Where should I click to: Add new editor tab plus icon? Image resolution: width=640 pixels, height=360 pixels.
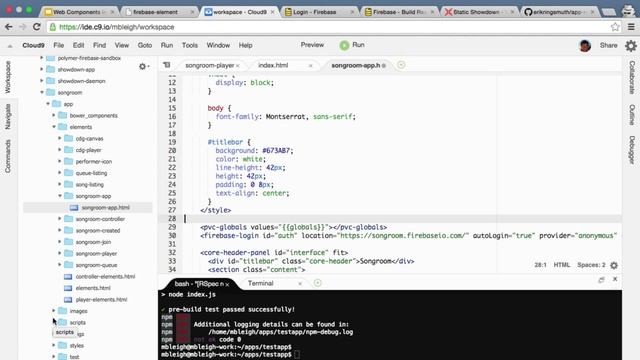401,65
